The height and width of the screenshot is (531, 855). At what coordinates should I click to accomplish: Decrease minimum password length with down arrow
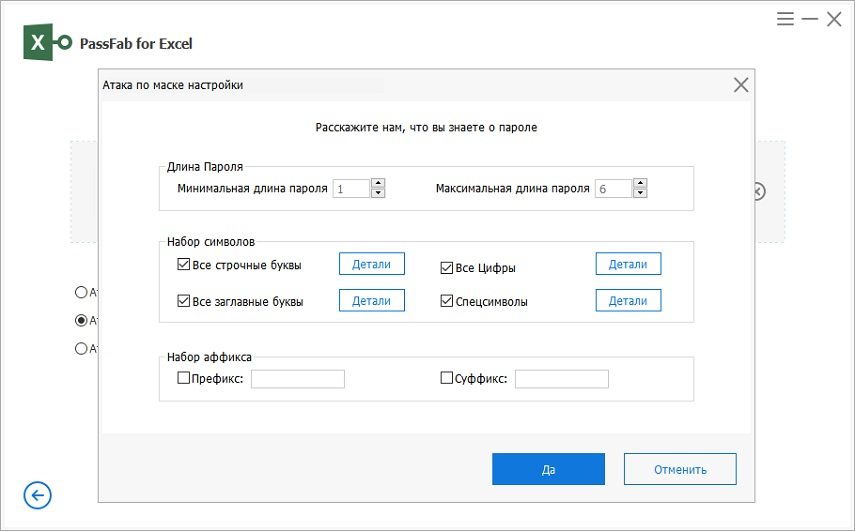pos(378,193)
